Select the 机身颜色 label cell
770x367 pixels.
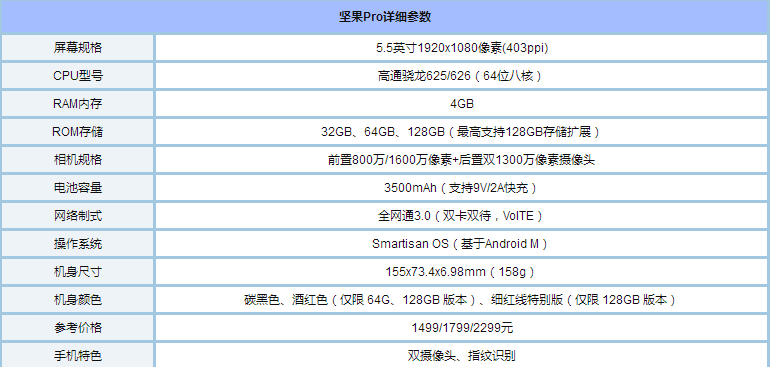78,300
